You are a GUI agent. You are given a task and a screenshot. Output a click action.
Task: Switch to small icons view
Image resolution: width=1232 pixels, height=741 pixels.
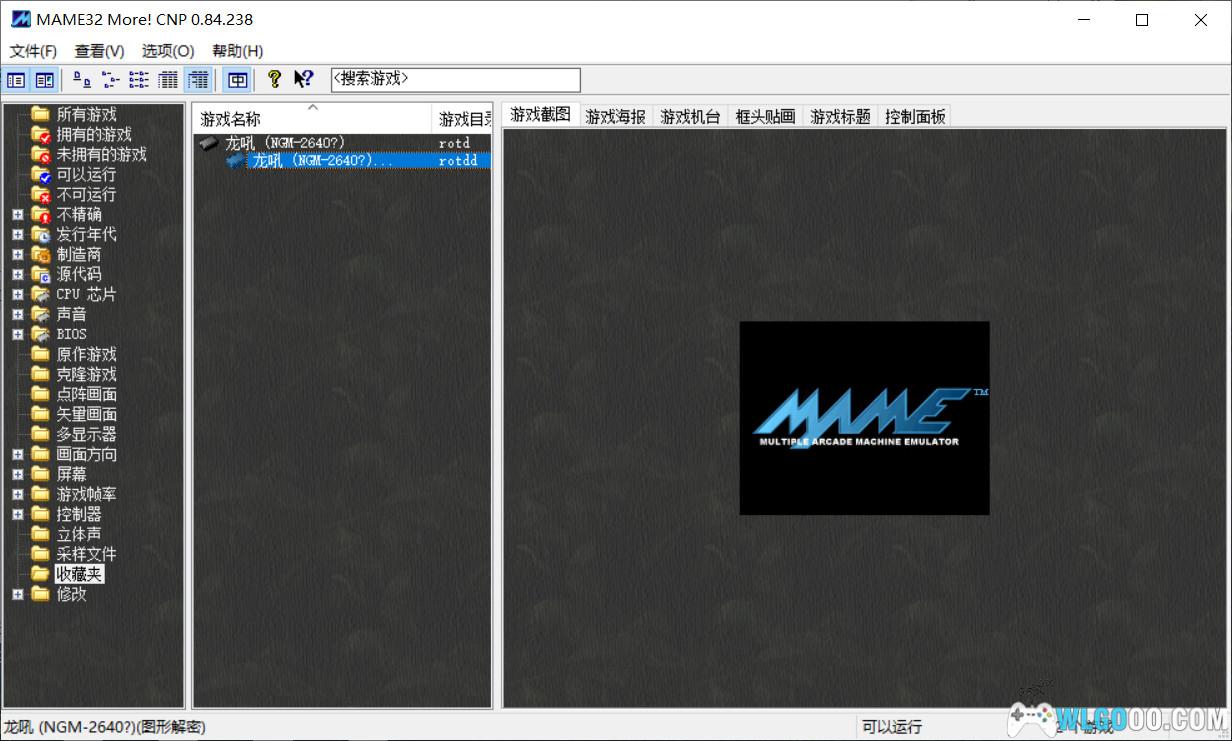click(110, 80)
